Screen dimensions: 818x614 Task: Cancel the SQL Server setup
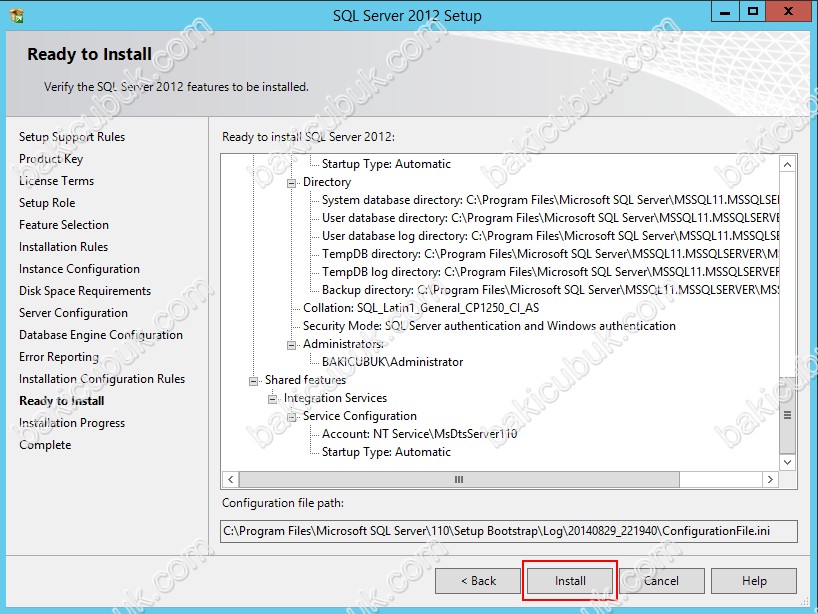point(661,581)
